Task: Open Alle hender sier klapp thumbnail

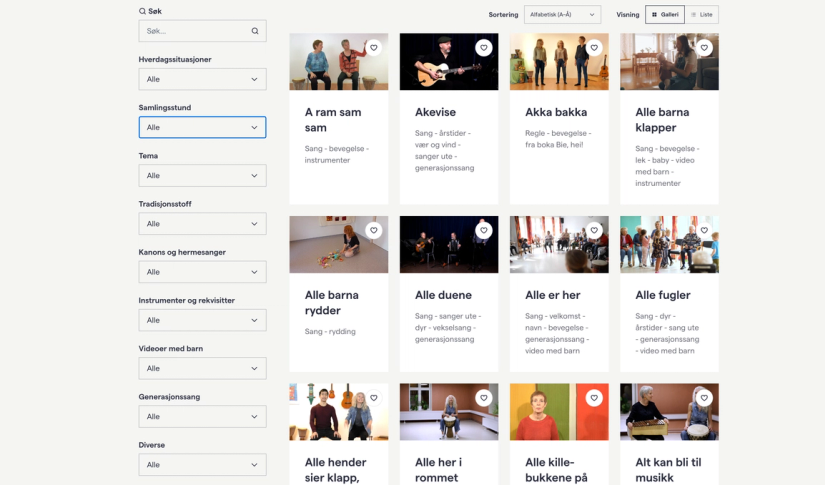Action: click(x=339, y=412)
